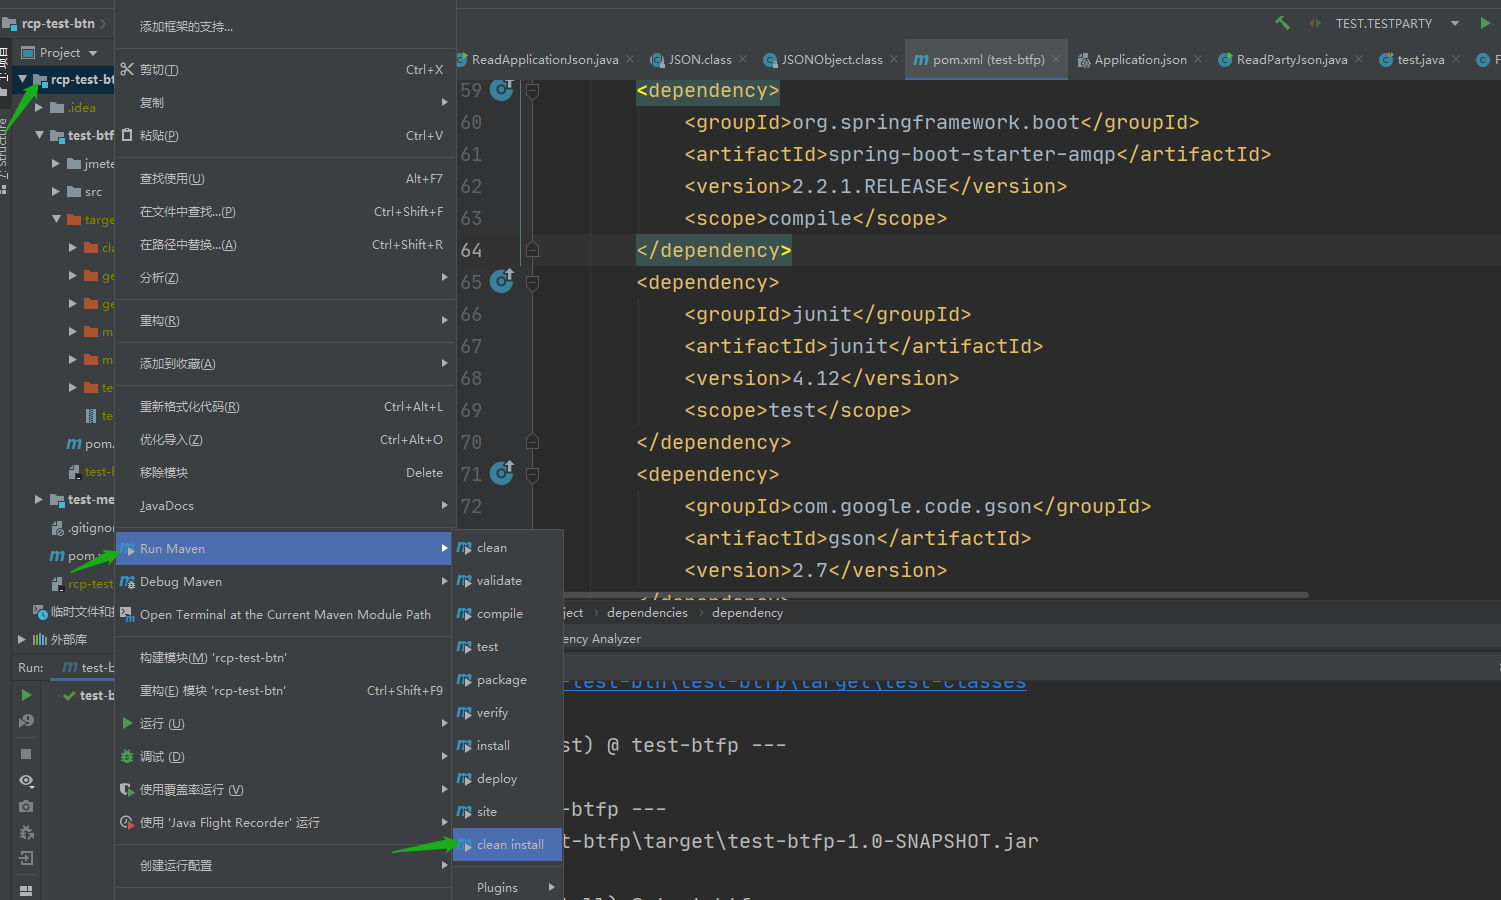Open the Structure tool window tab
The image size is (1501, 900).
click(5, 155)
